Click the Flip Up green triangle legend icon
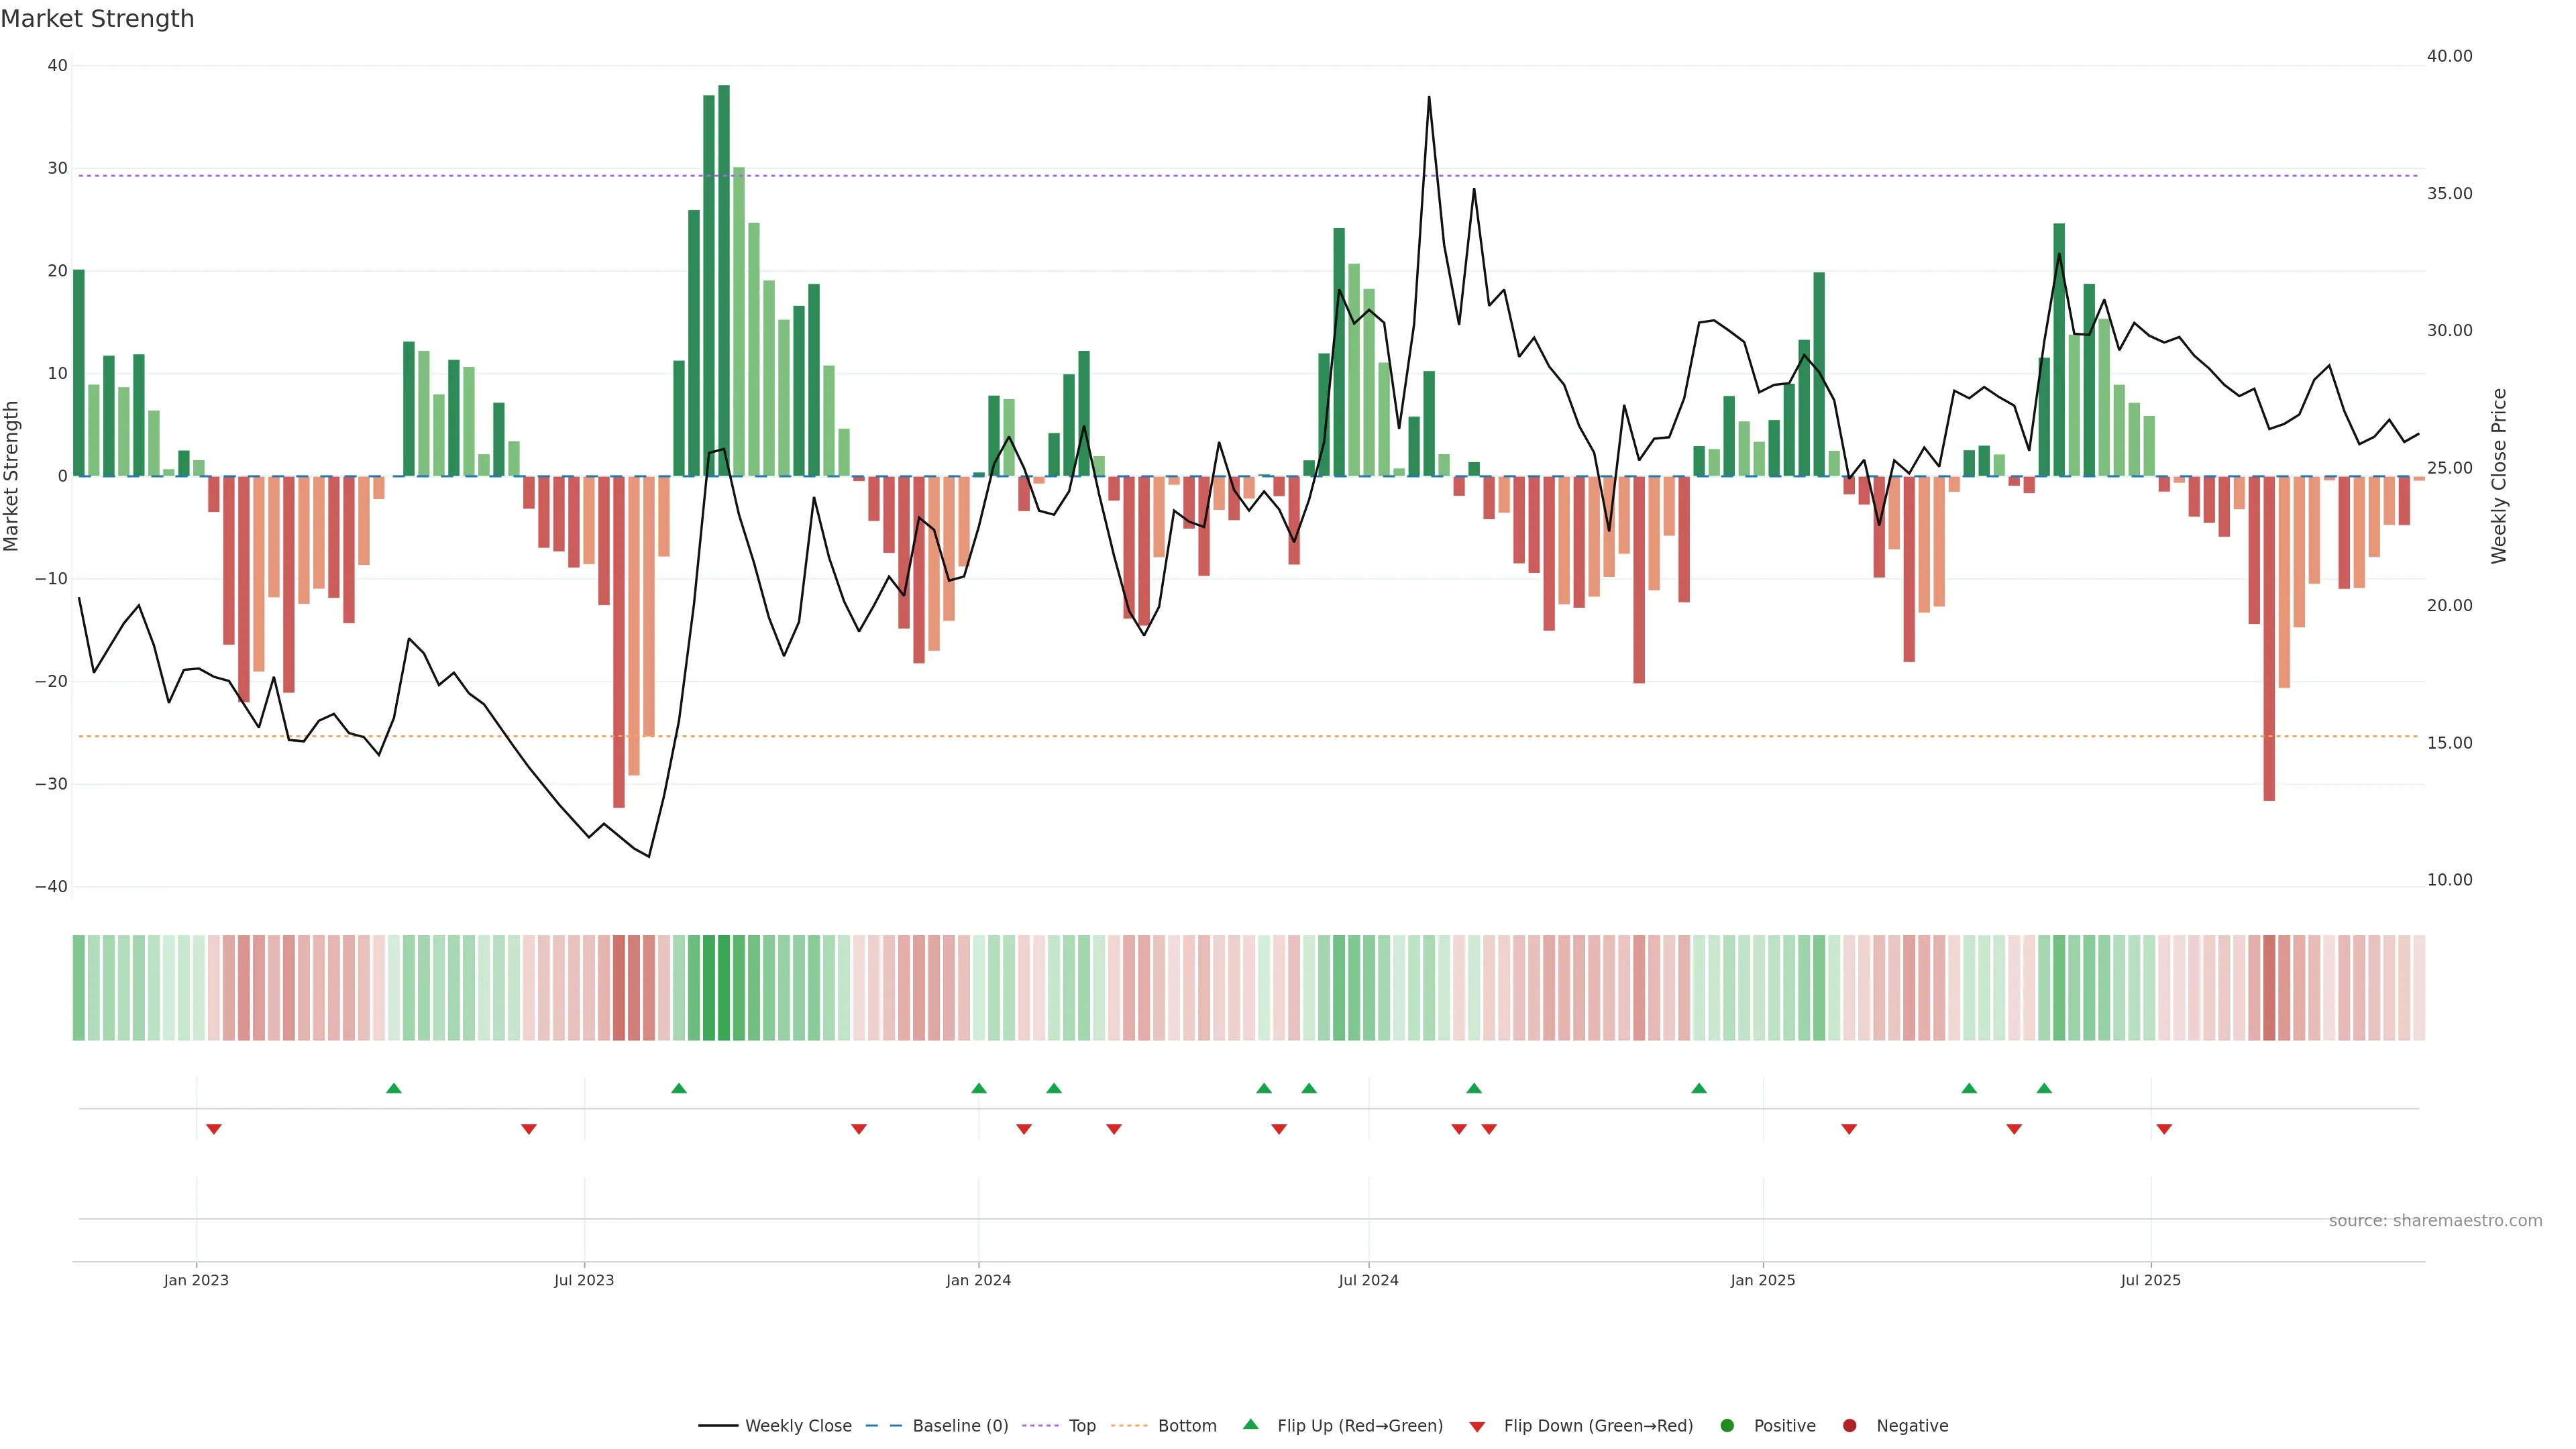The height and width of the screenshot is (1449, 2576). pos(1250,1425)
